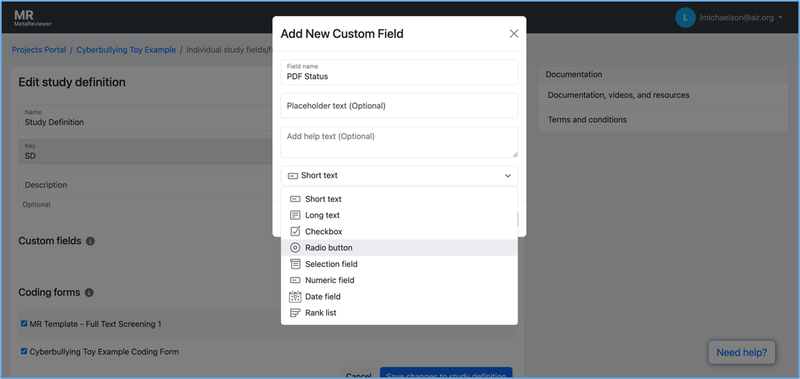Click the Rank list icon

[x=295, y=313]
